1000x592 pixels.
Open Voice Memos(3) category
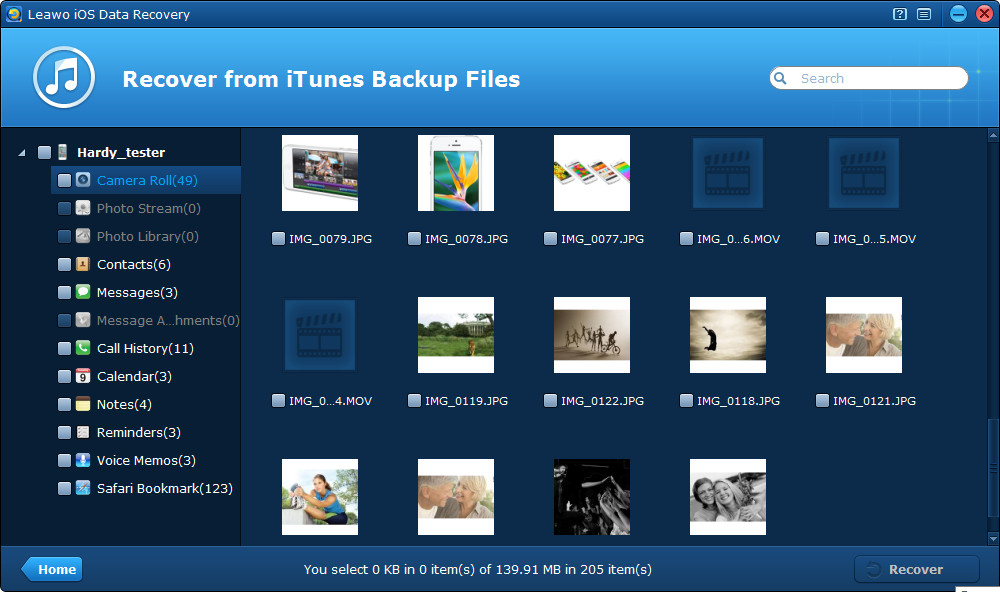[146, 461]
